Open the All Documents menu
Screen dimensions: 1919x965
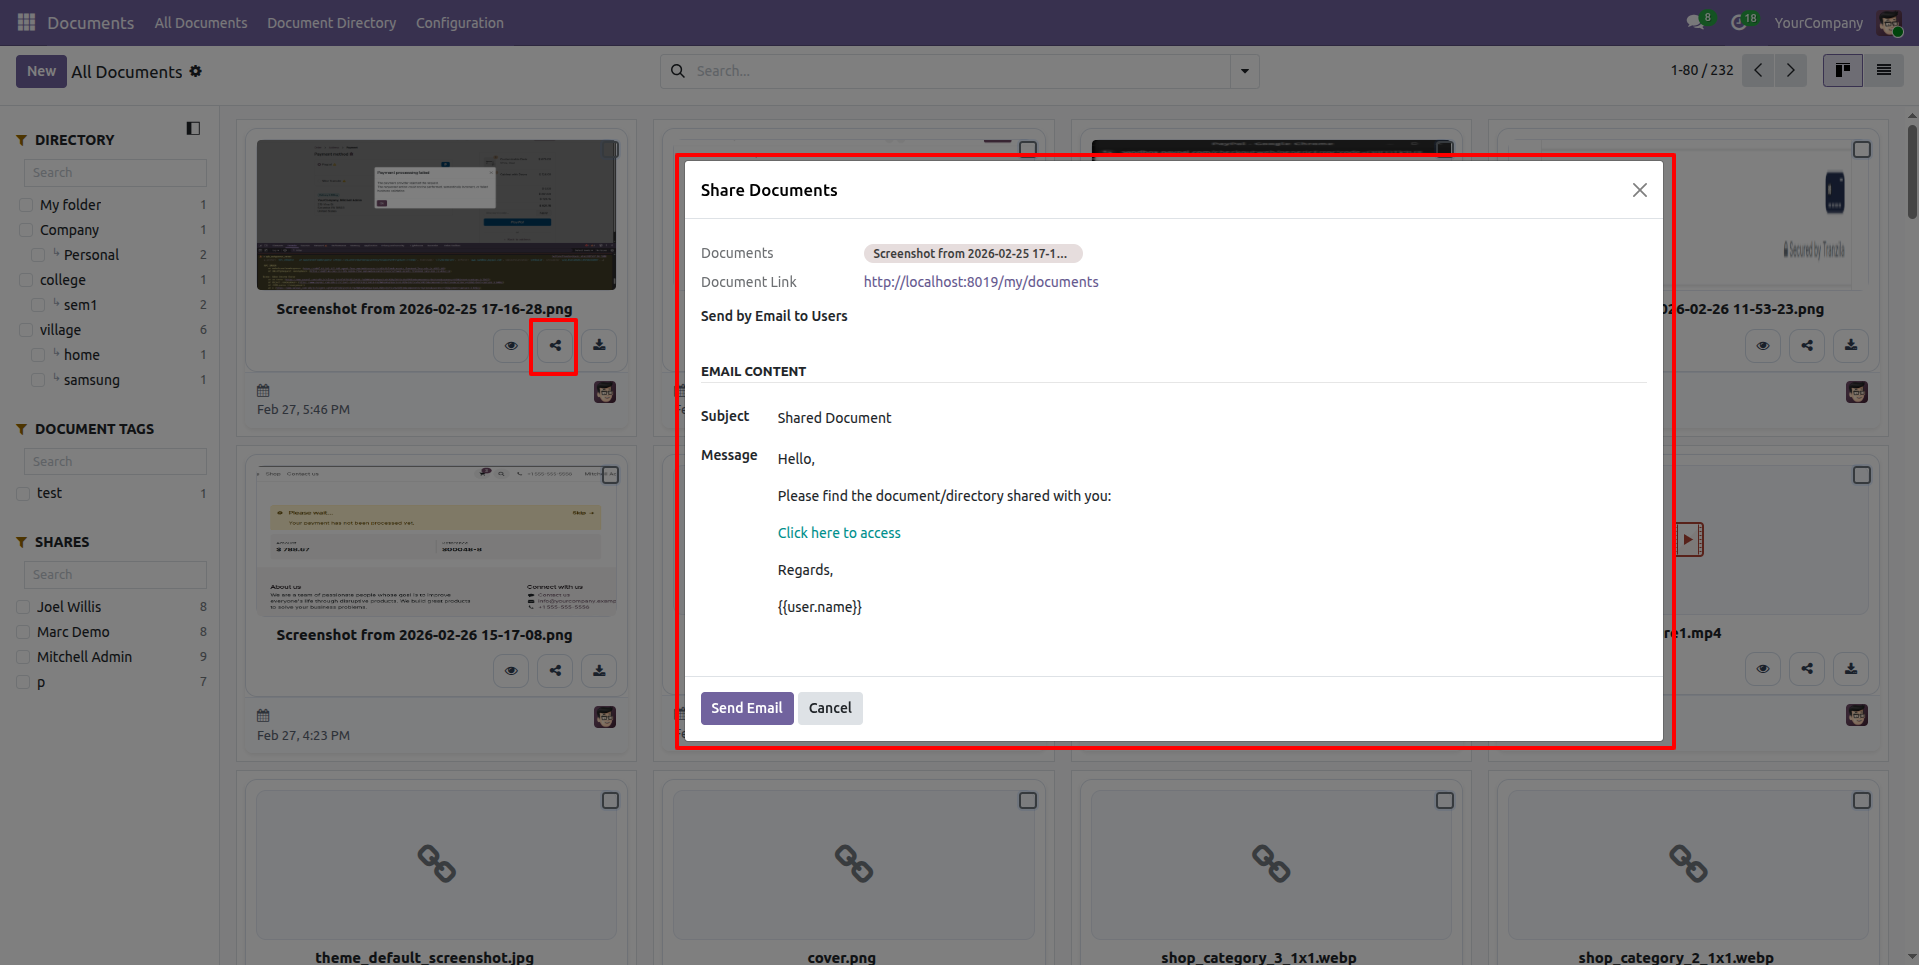point(201,23)
